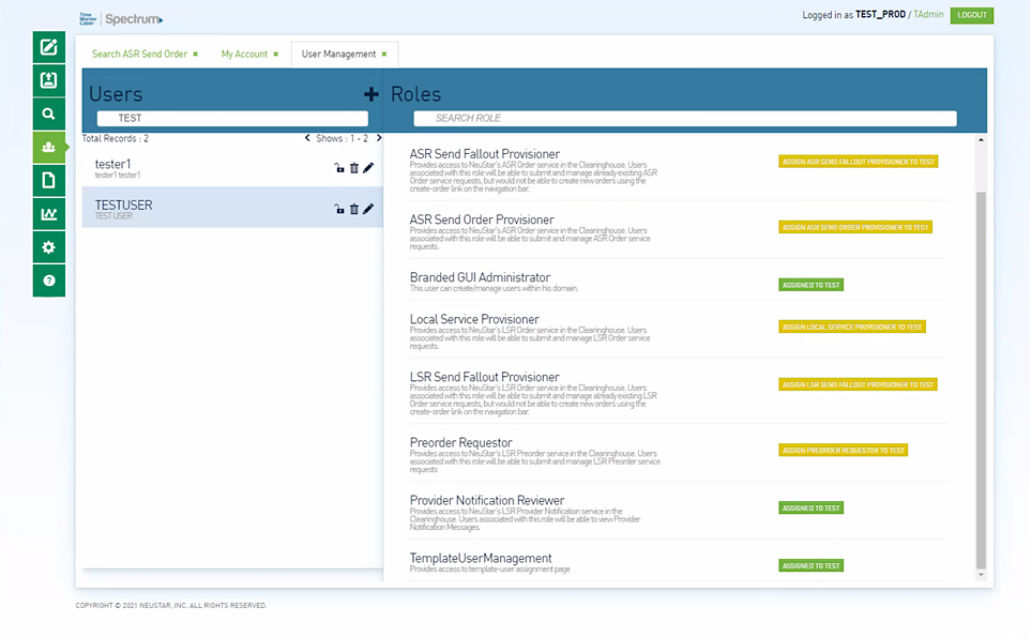Switch to Search ASR Send Order tab
The width and height of the screenshot is (1030, 637).
(139, 54)
